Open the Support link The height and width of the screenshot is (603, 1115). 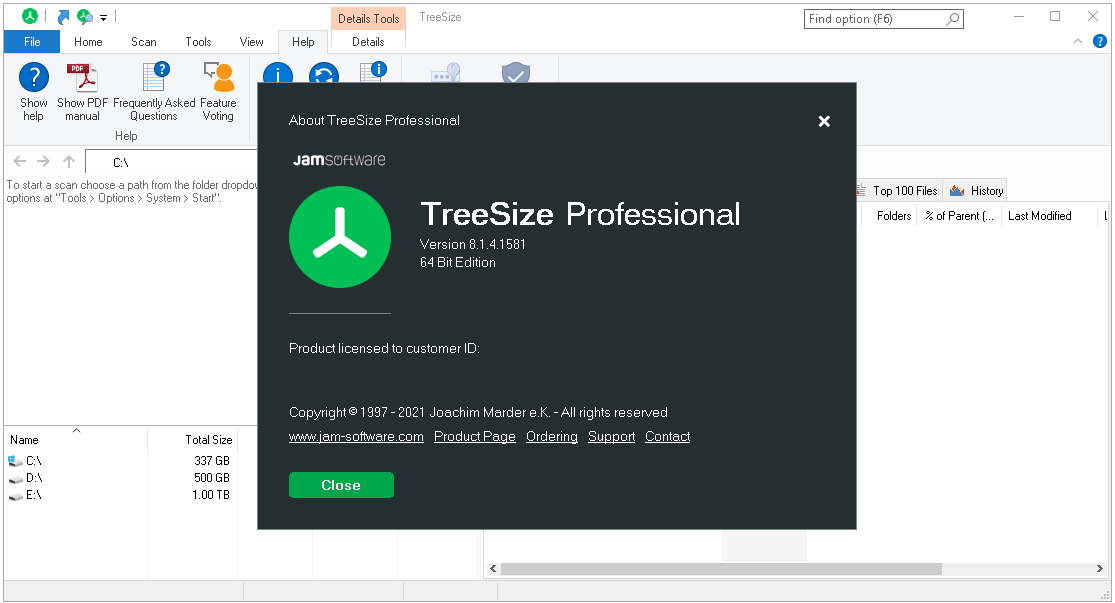[612, 437]
